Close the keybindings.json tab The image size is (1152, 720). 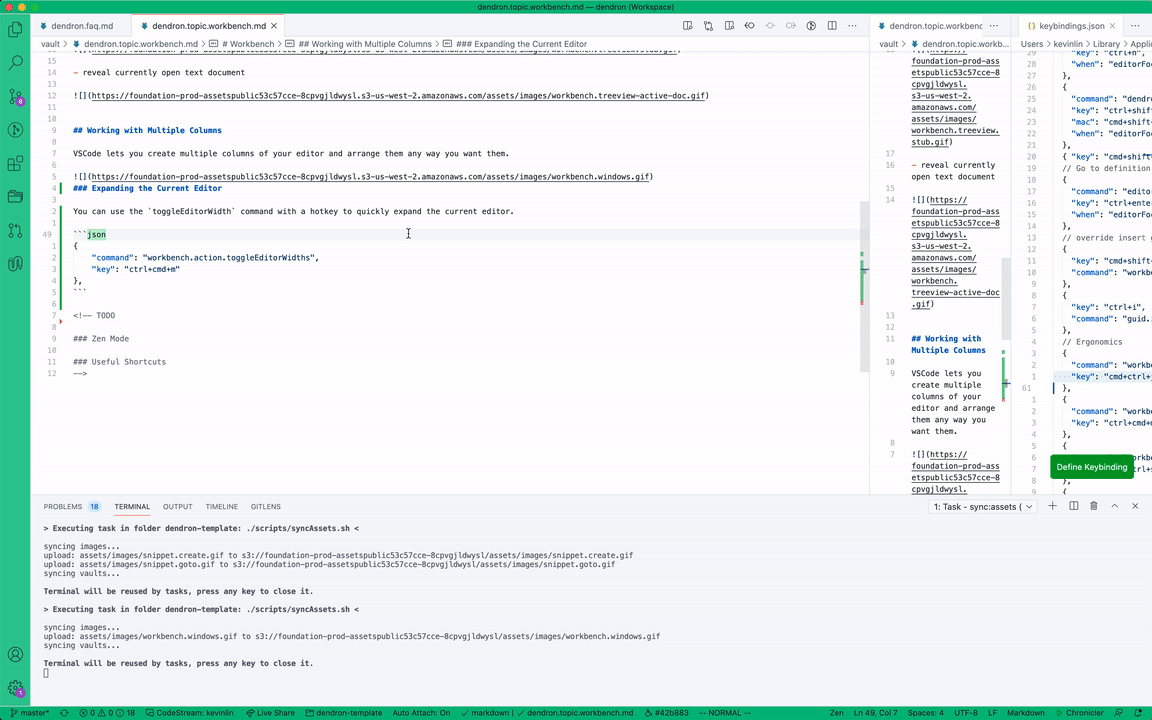[1112, 26]
